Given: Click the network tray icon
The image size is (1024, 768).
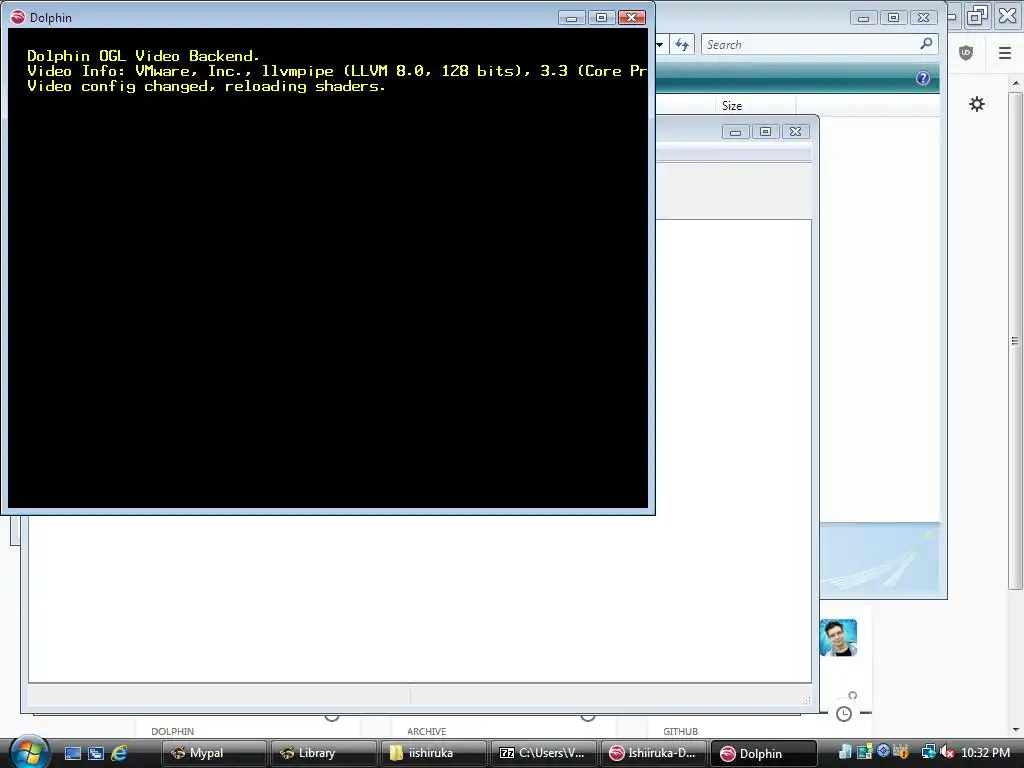Looking at the screenshot, I should 928,752.
